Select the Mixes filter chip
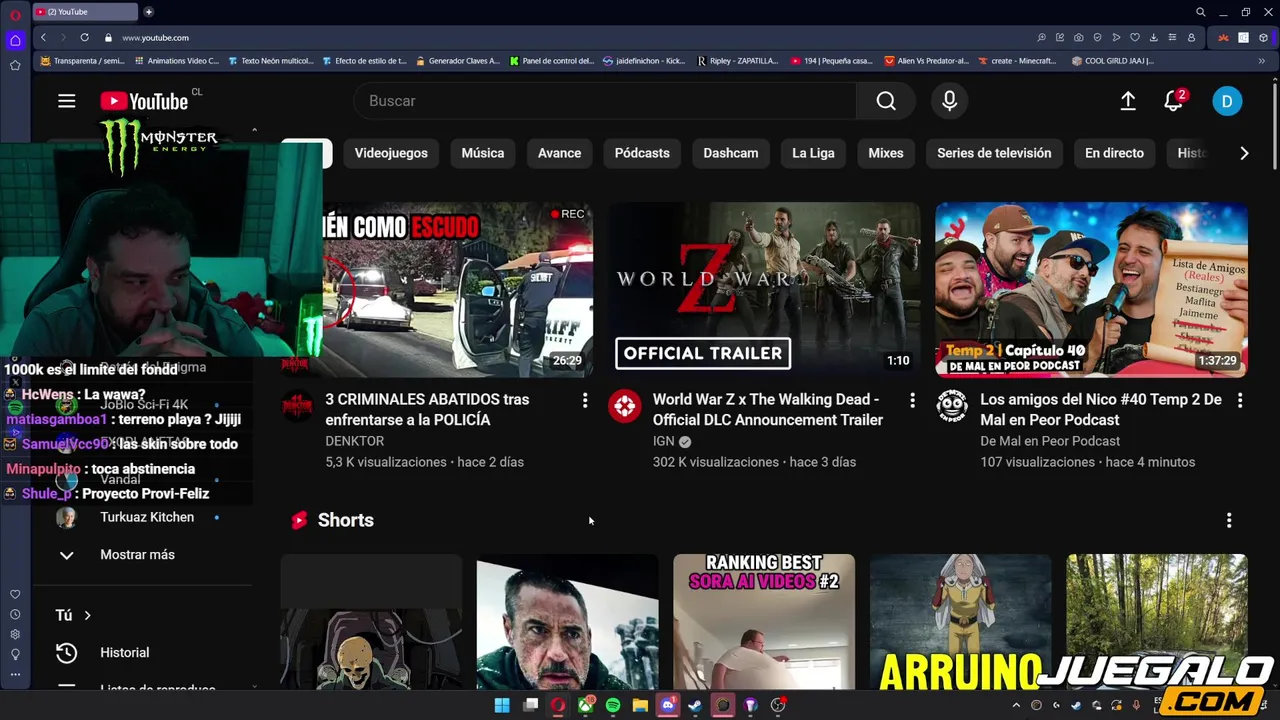This screenshot has width=1280, height=720. (886, 153)
